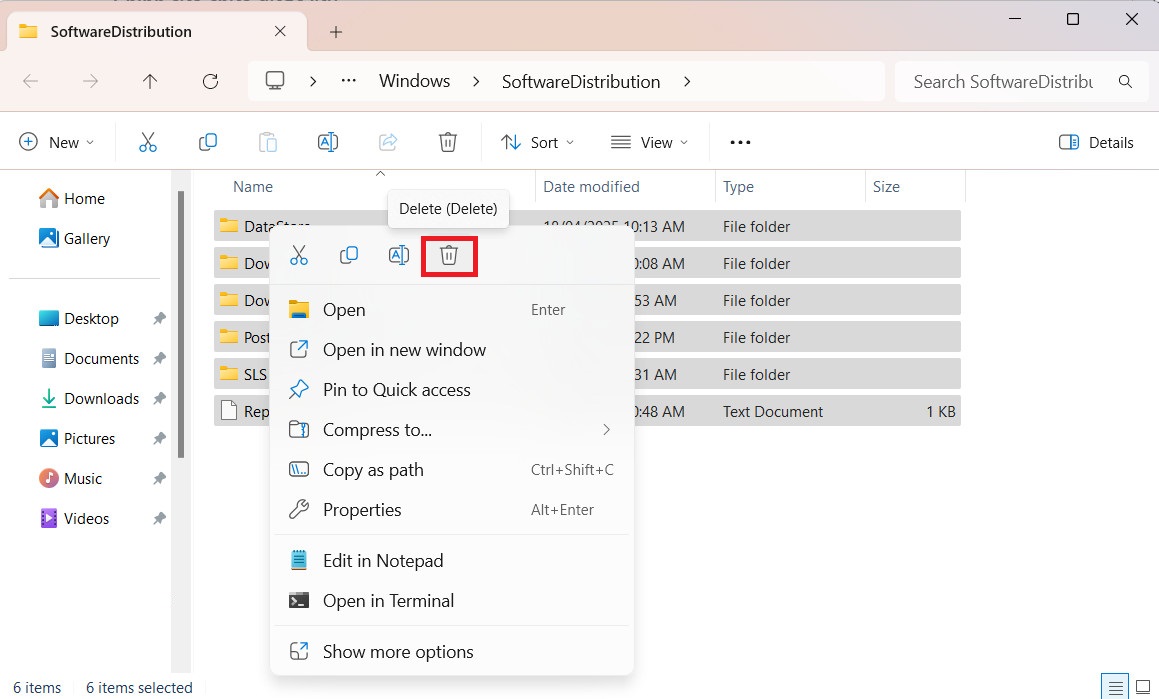Open the See more ellipsis in toolbar

[740, 143]
